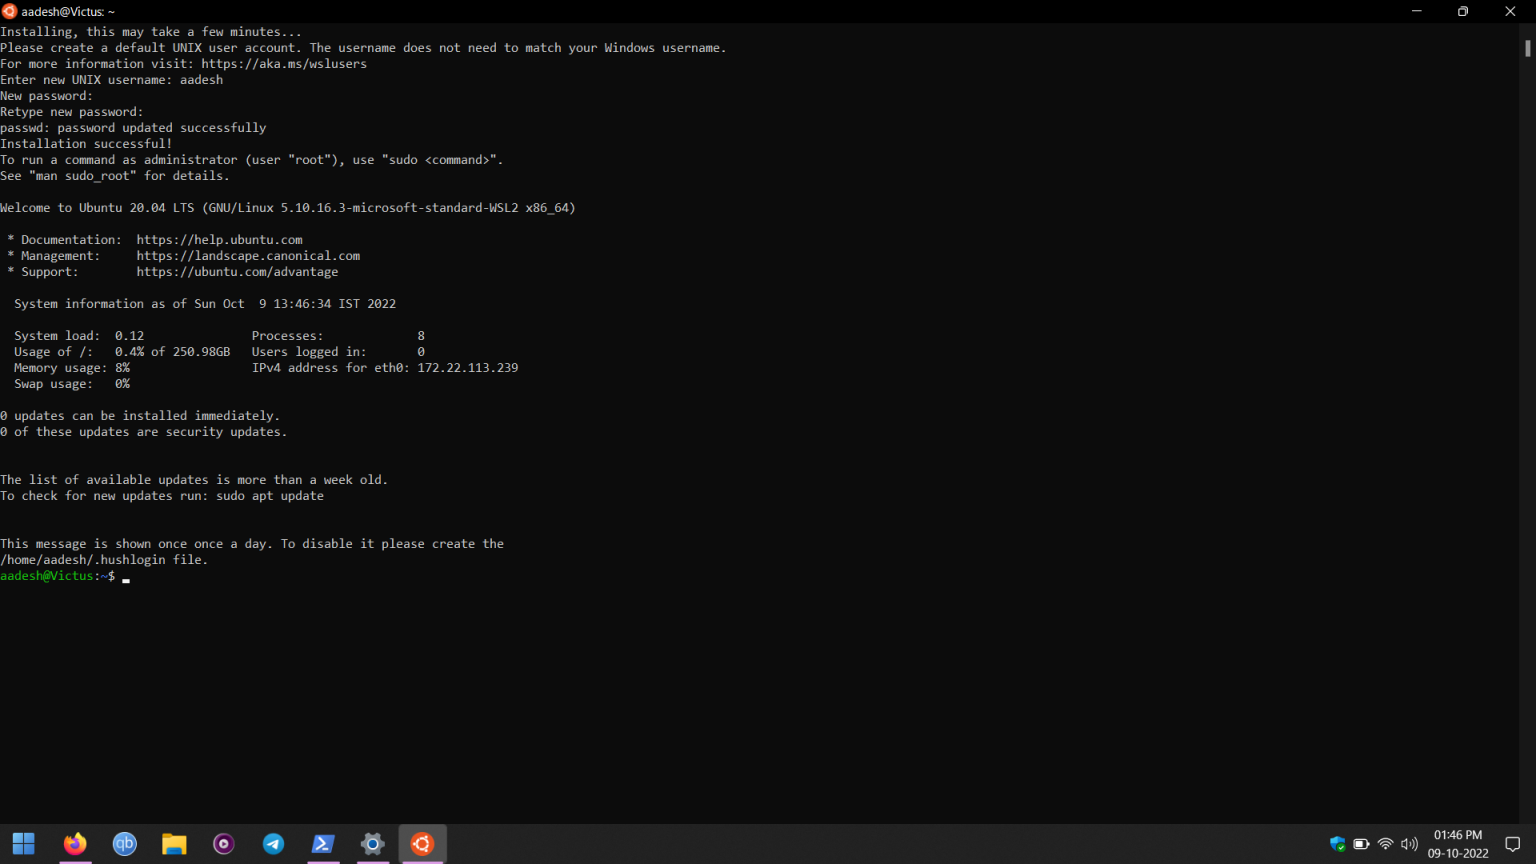1536x864 pixels.
Task: Open Windows Security from the system tray
Action: [1338, 844]
